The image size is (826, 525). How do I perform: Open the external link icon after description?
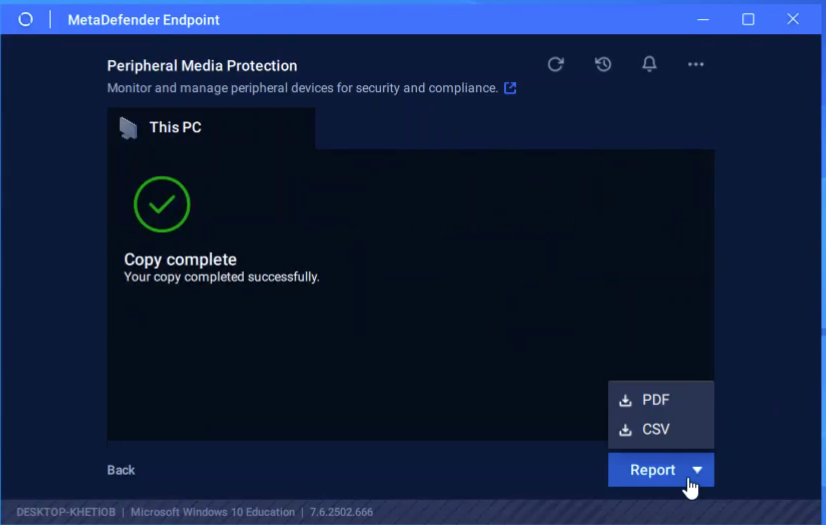coord(509,88)
